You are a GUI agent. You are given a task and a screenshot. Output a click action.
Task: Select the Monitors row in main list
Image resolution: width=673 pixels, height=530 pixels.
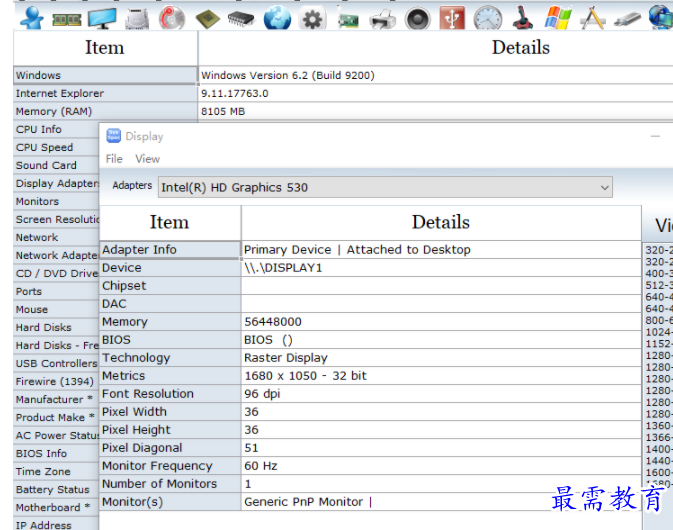coord(56,201)
